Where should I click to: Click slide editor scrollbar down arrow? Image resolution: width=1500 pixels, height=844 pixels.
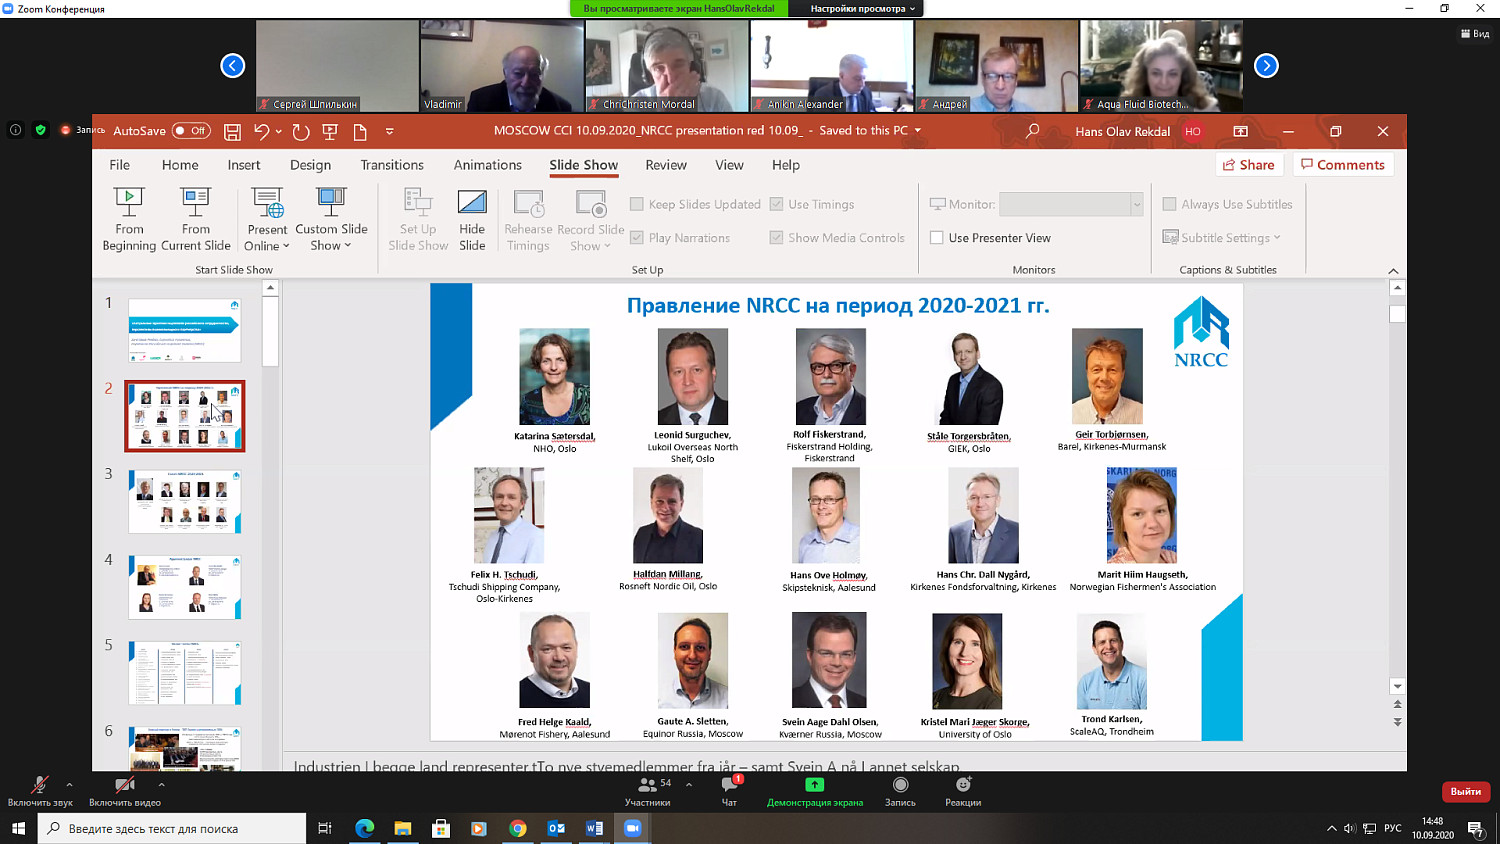click(1397, 687)
